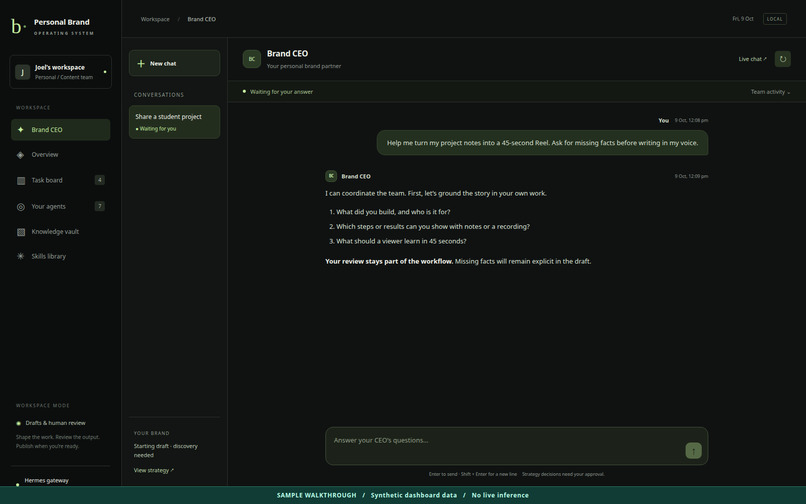806x504 pixels.
Task: Click 'No live inference' banner text
Action: pos(500,495)
